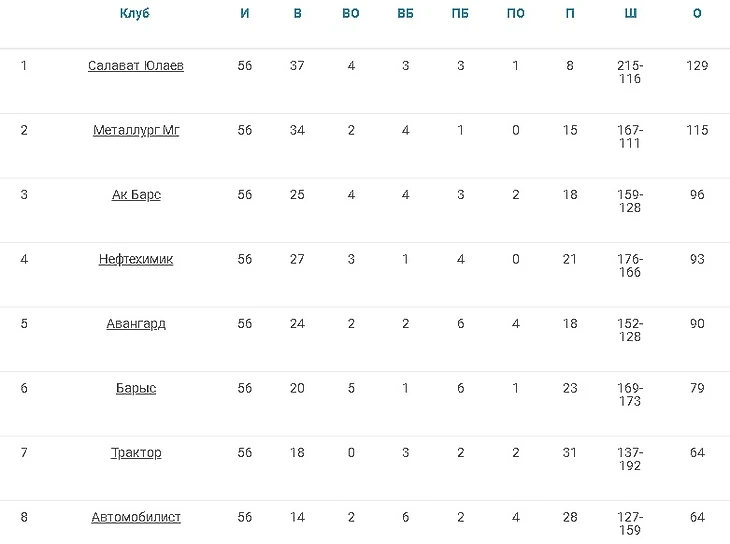Open the Салават Юлаев club link
The height and width of the screenshot is (544, 730).
pos(135,66)
